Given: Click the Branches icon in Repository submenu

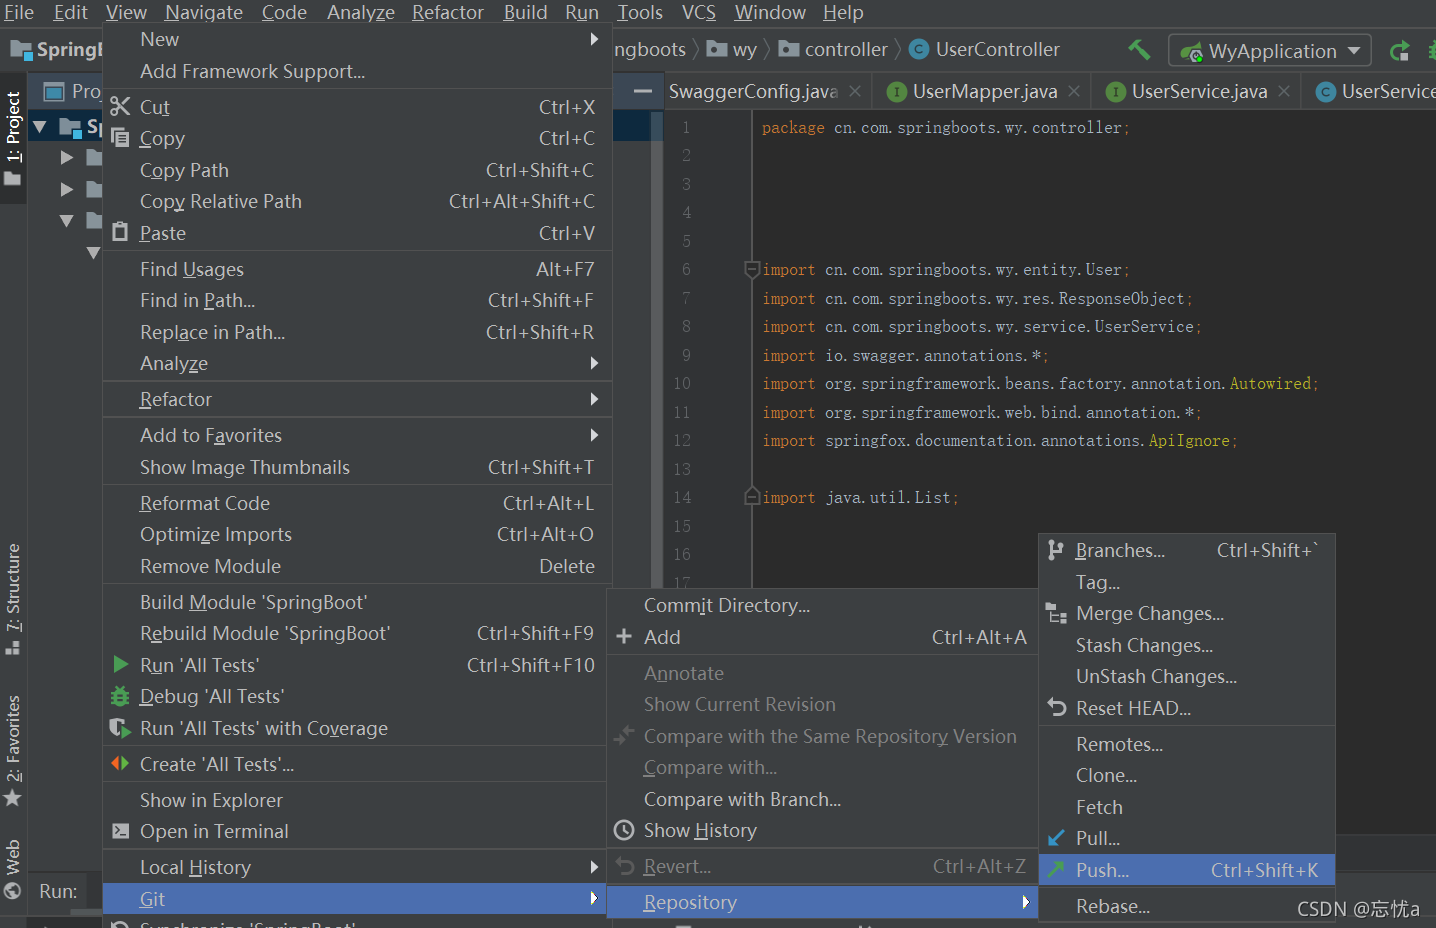Looking at the screenshot, I should (1056, 550).
